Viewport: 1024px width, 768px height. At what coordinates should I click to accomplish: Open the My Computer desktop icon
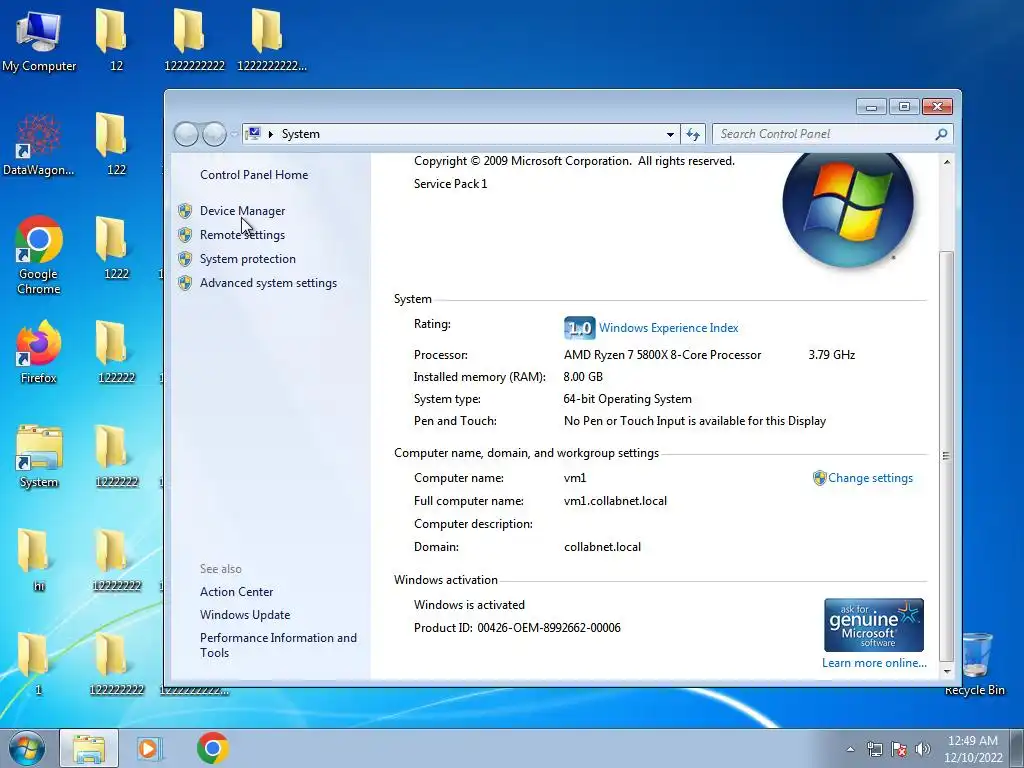coord(39,39)
